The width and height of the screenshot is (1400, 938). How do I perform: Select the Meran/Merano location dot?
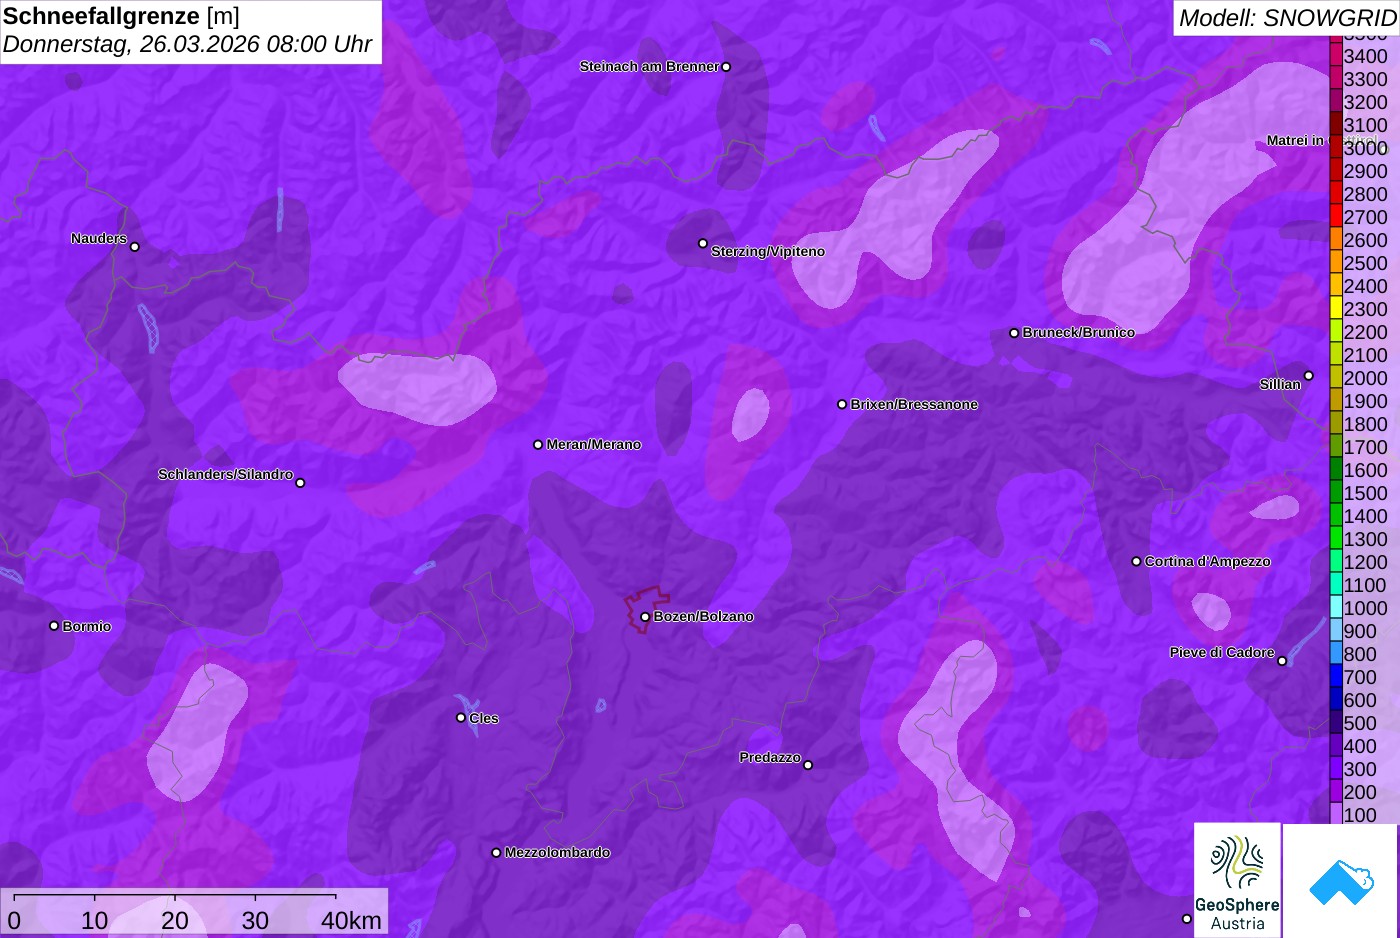coord(538,445)
